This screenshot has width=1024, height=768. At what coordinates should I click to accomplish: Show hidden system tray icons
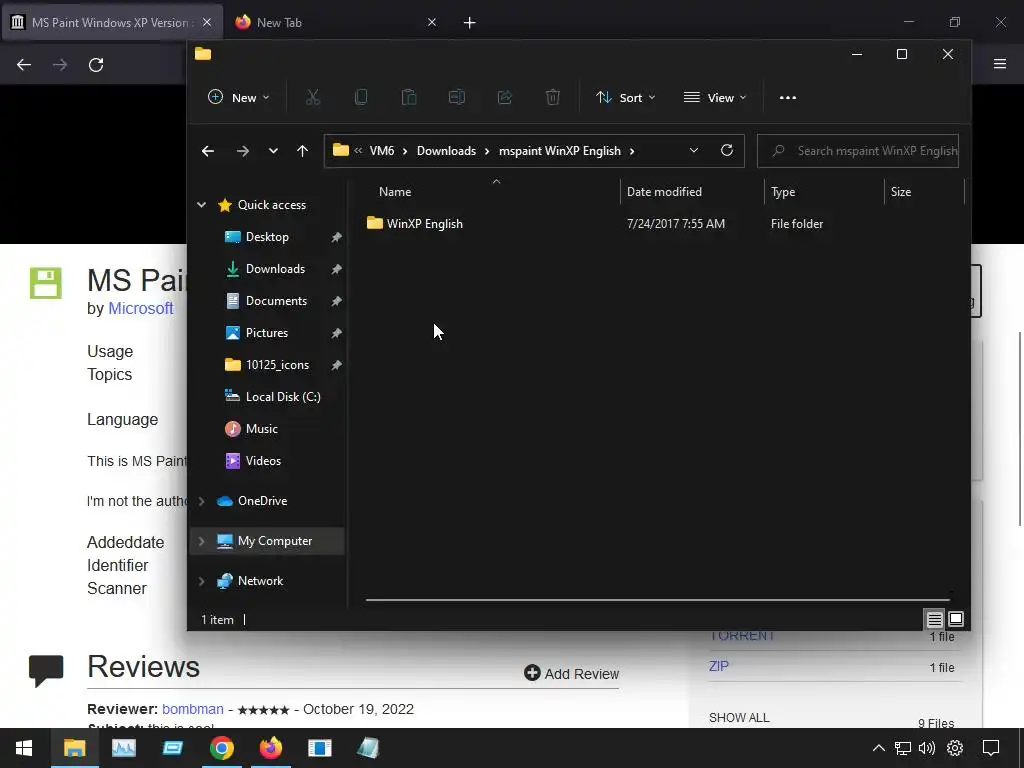879,748
